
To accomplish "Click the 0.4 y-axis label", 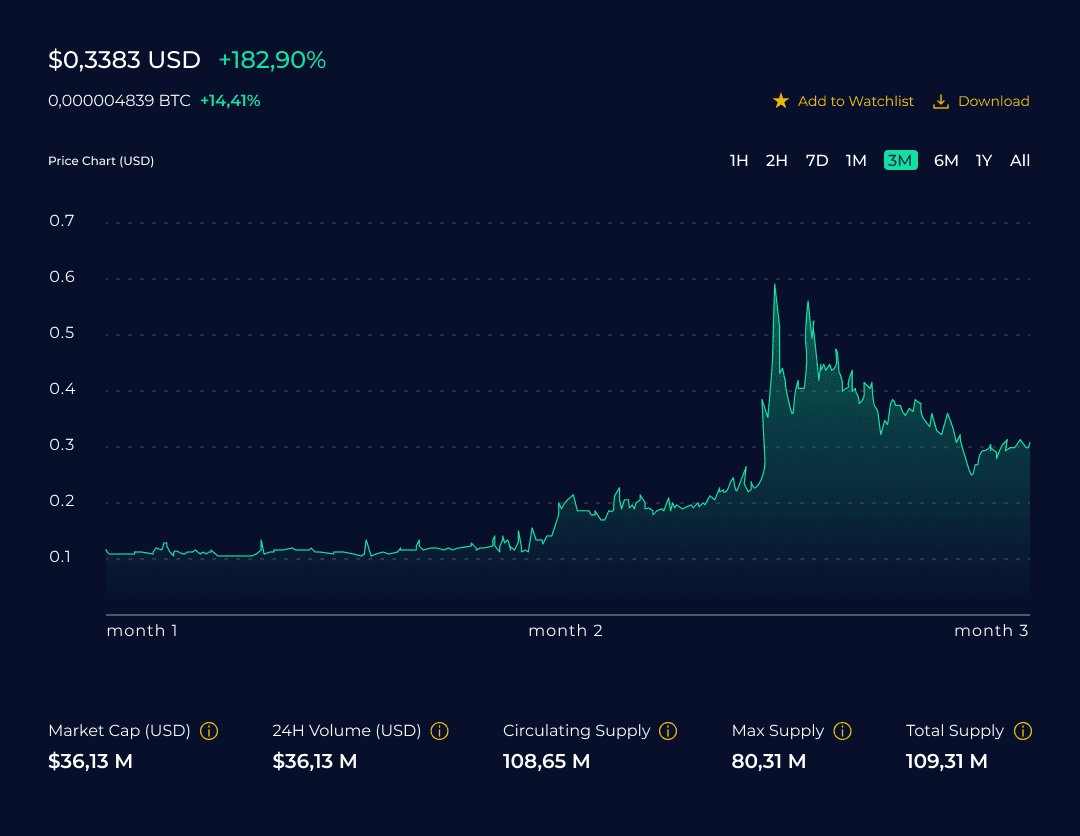I will pyautogui.click(x=61, y=388).
